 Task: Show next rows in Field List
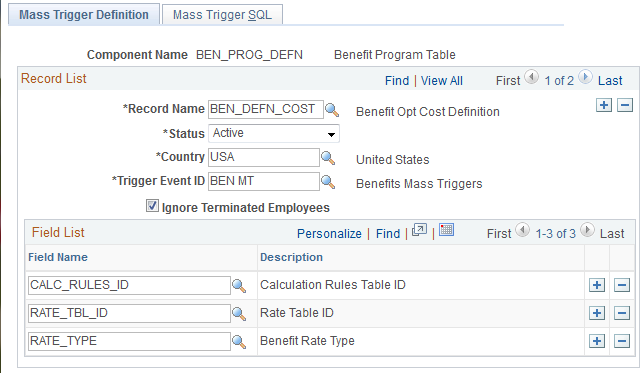[x=587, y=230]
